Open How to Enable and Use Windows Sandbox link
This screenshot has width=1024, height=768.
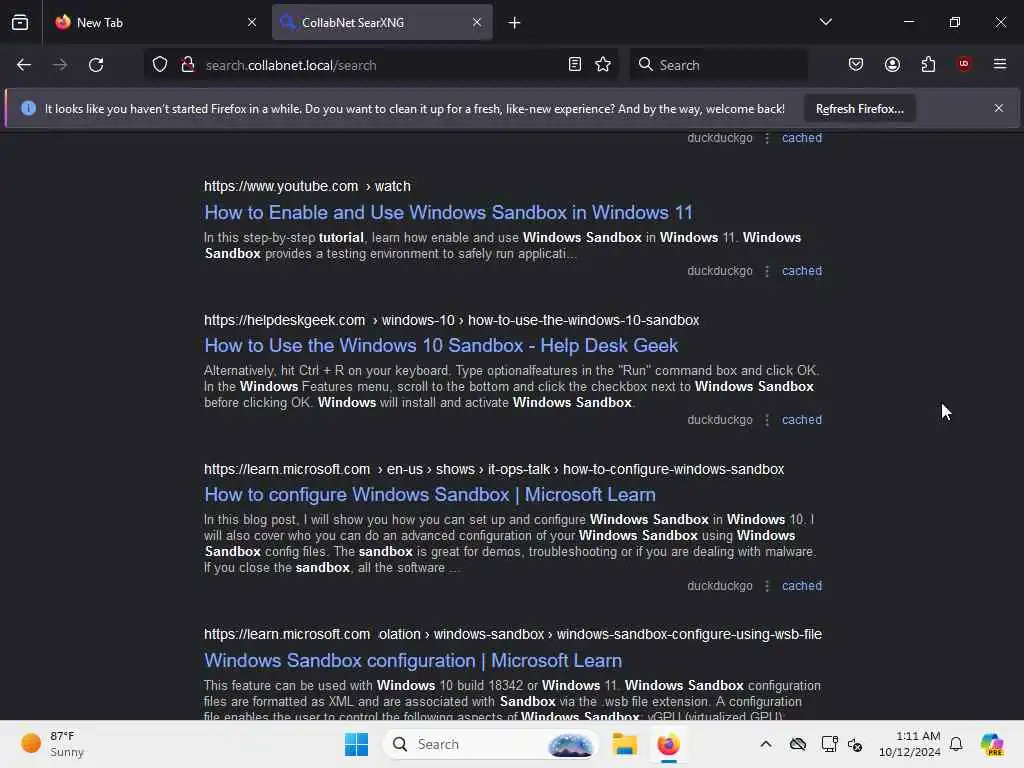(x=448, y=212)
